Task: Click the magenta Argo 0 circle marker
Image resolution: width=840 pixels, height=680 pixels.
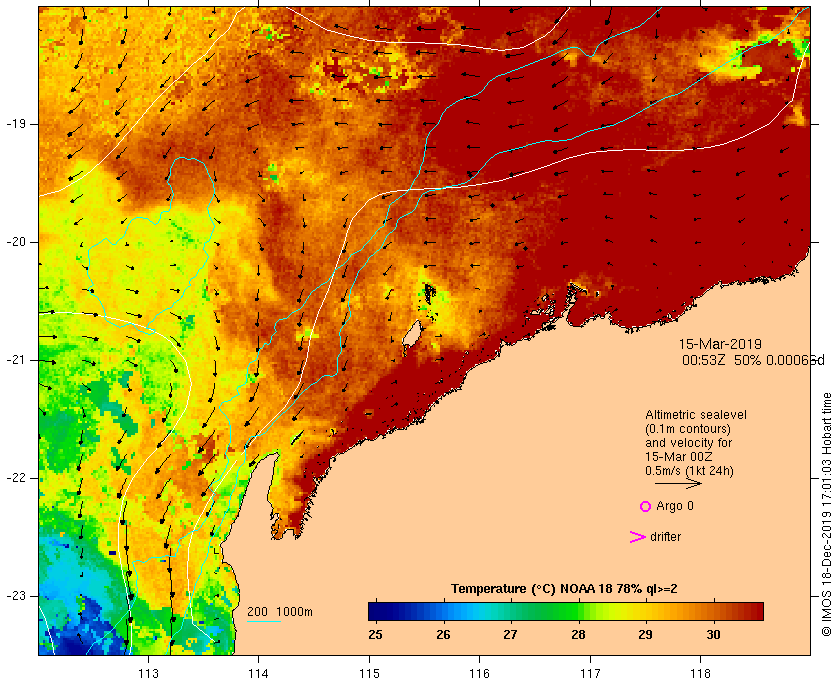Action: [x=645, y=506]
